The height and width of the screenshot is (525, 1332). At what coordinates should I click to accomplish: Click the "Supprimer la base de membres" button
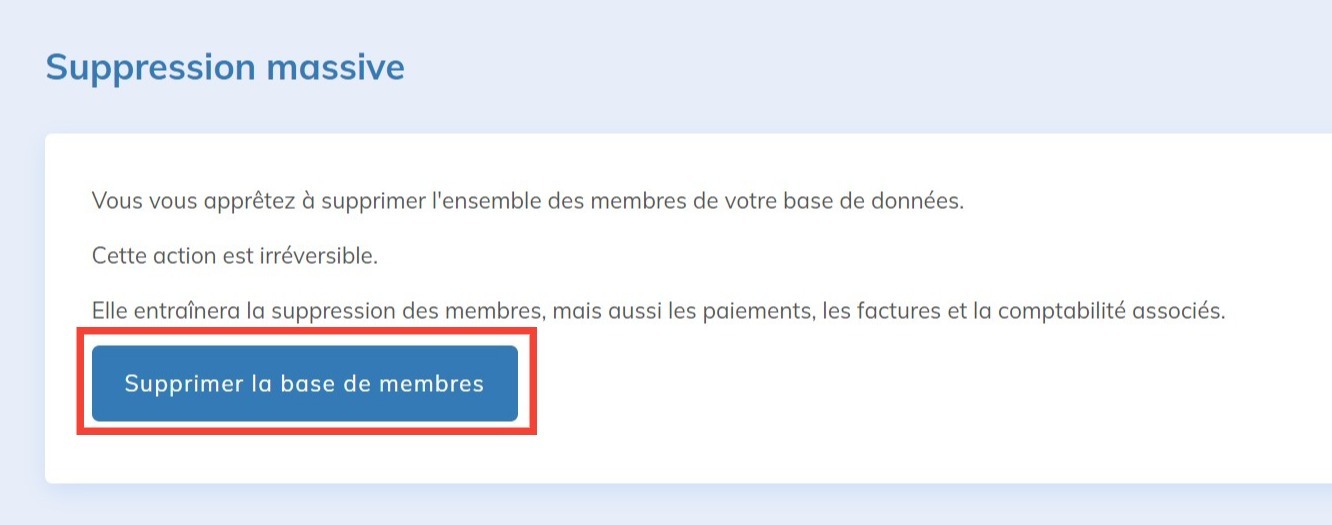tap(304, 384)
